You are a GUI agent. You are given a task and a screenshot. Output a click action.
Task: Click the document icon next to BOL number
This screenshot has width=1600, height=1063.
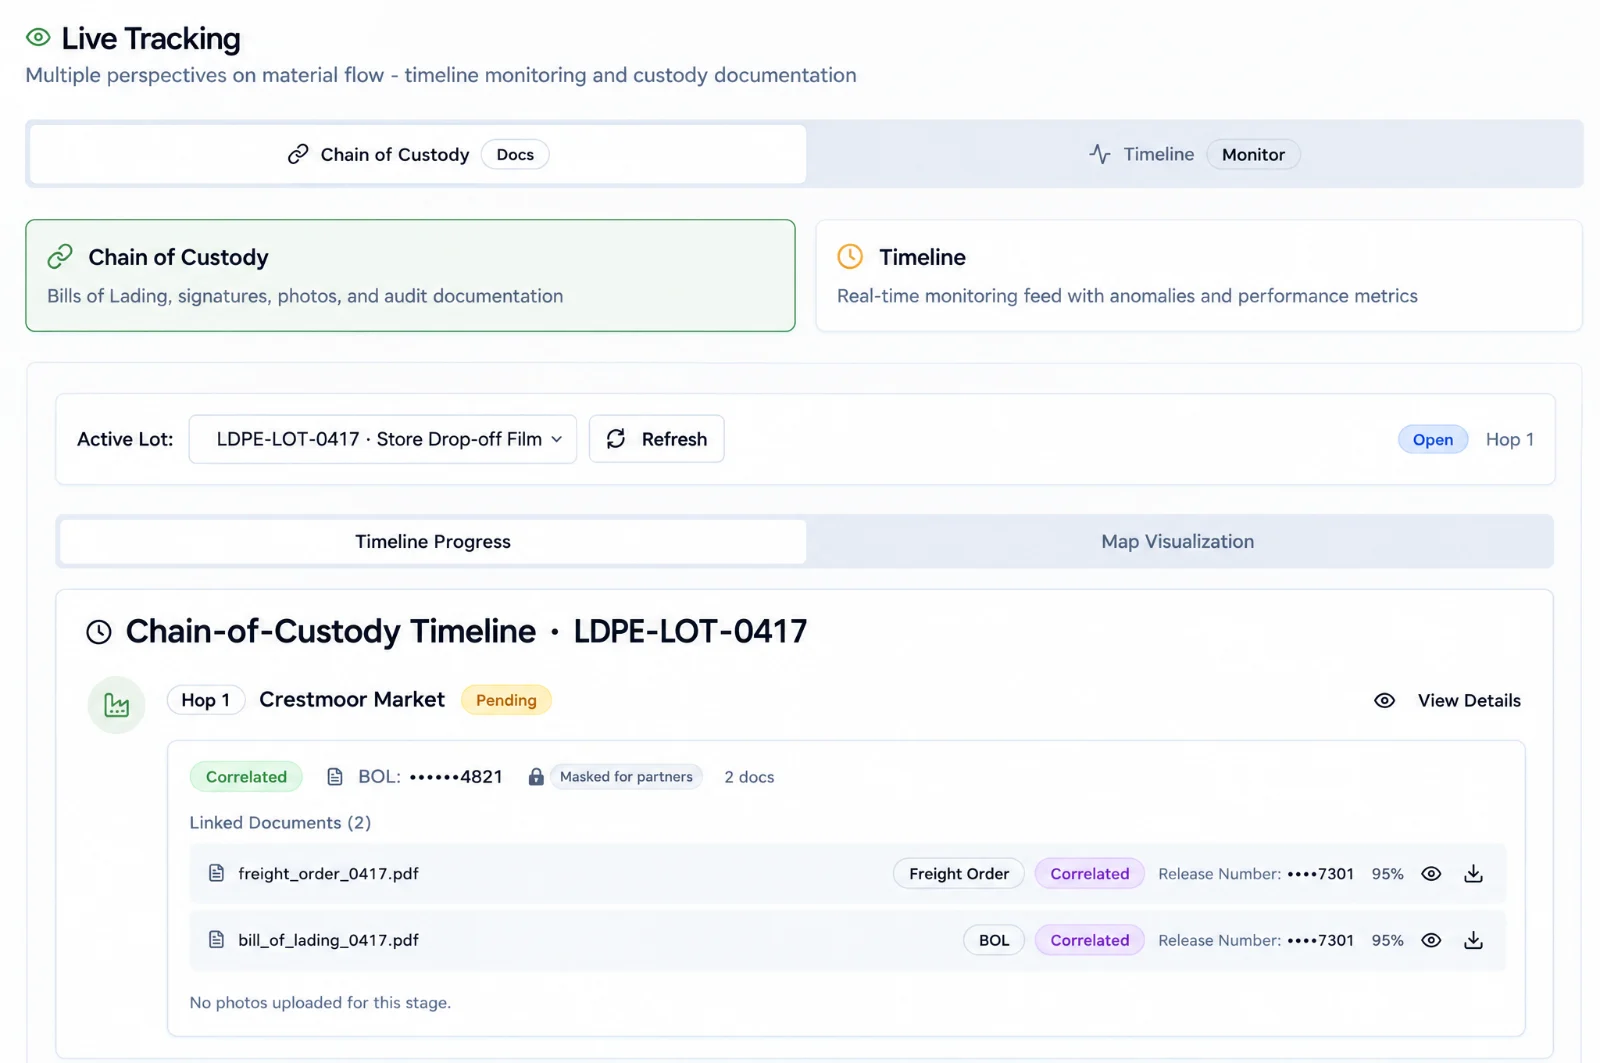pyautogui.click(x=335, y=777)
